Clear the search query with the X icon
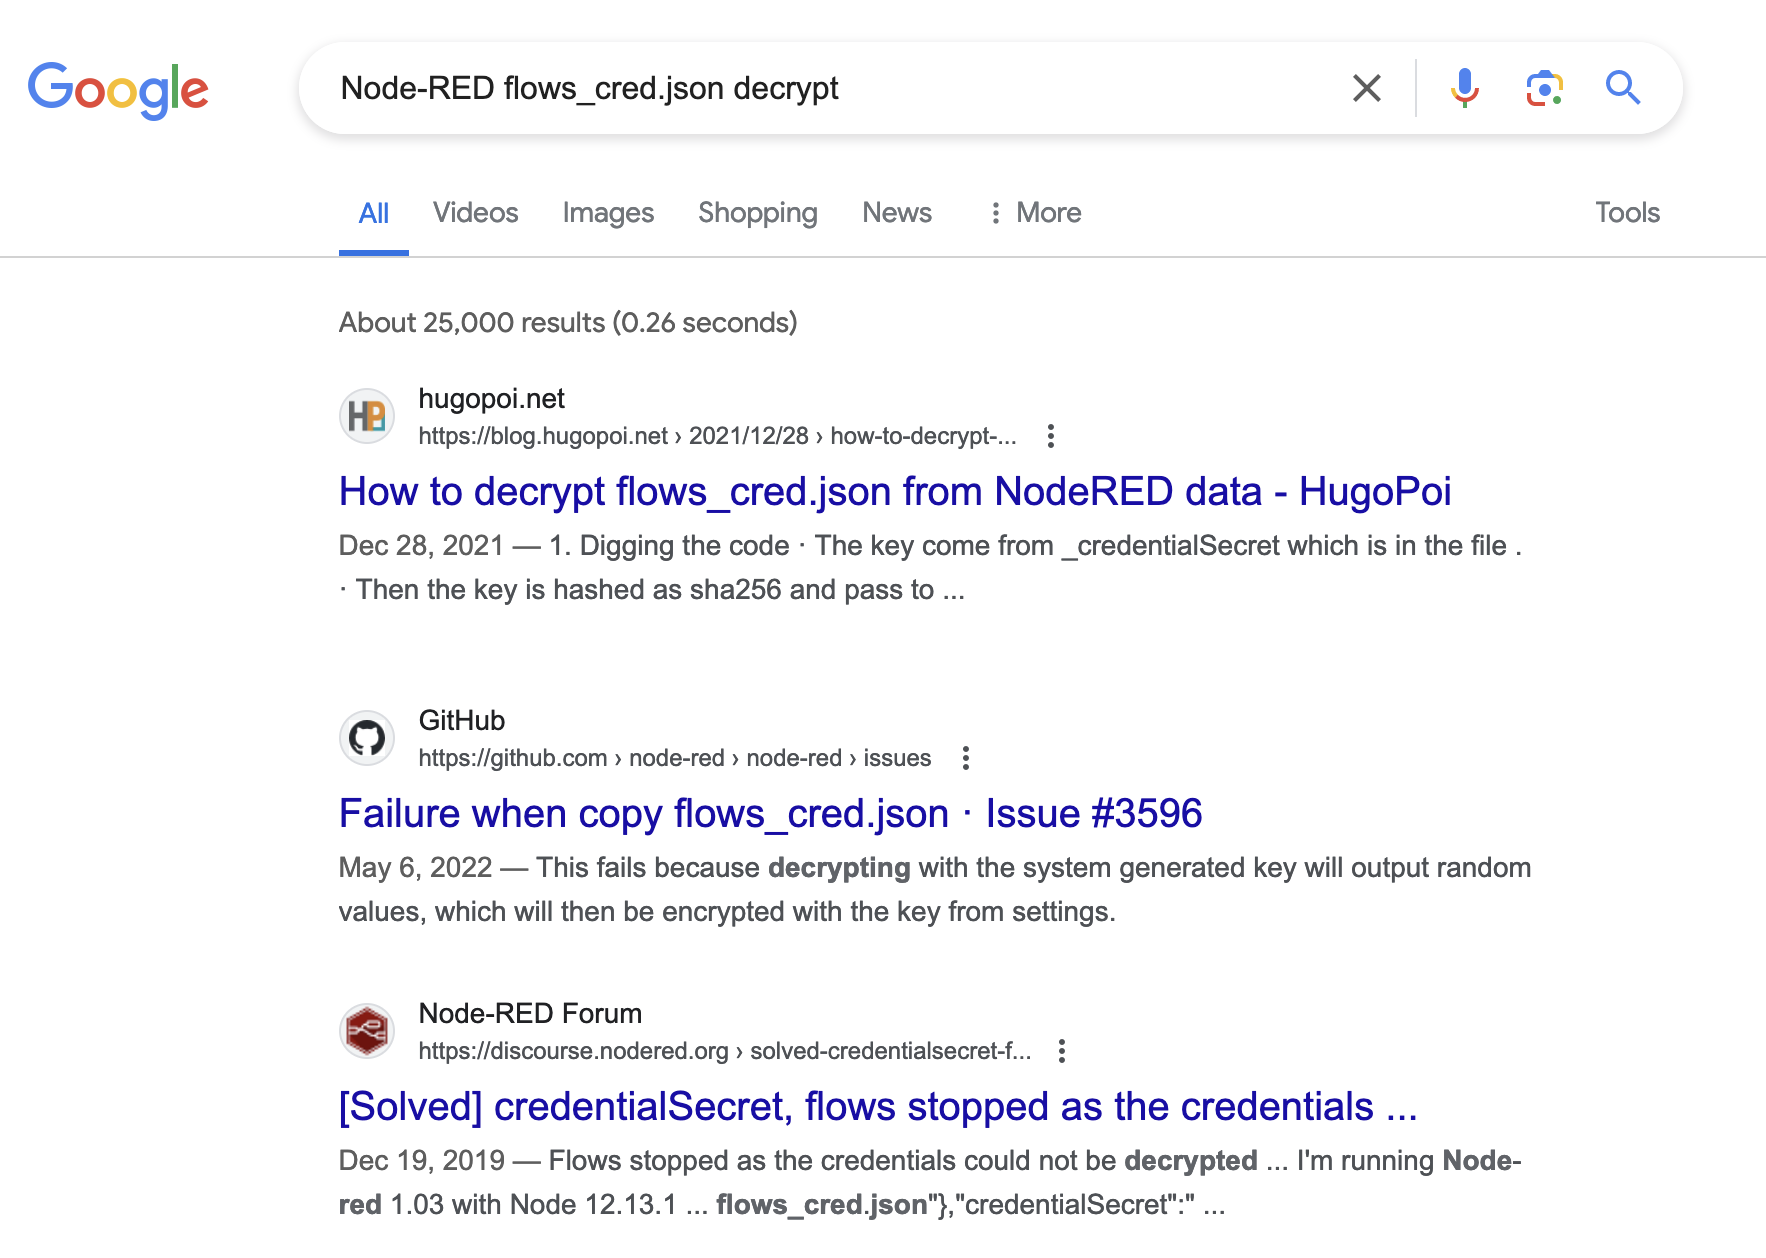Screen dimensions: 1766x1258 click(1366, 88)
